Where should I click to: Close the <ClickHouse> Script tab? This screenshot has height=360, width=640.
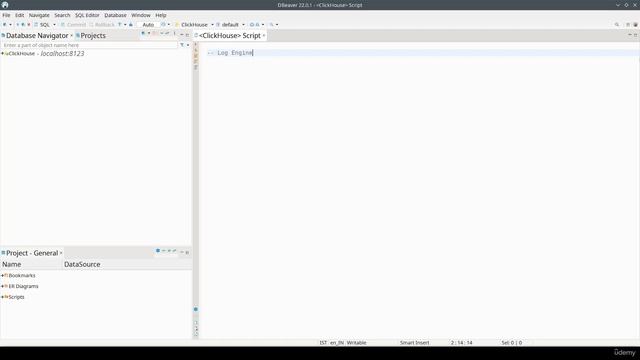[x=264, y=36]
